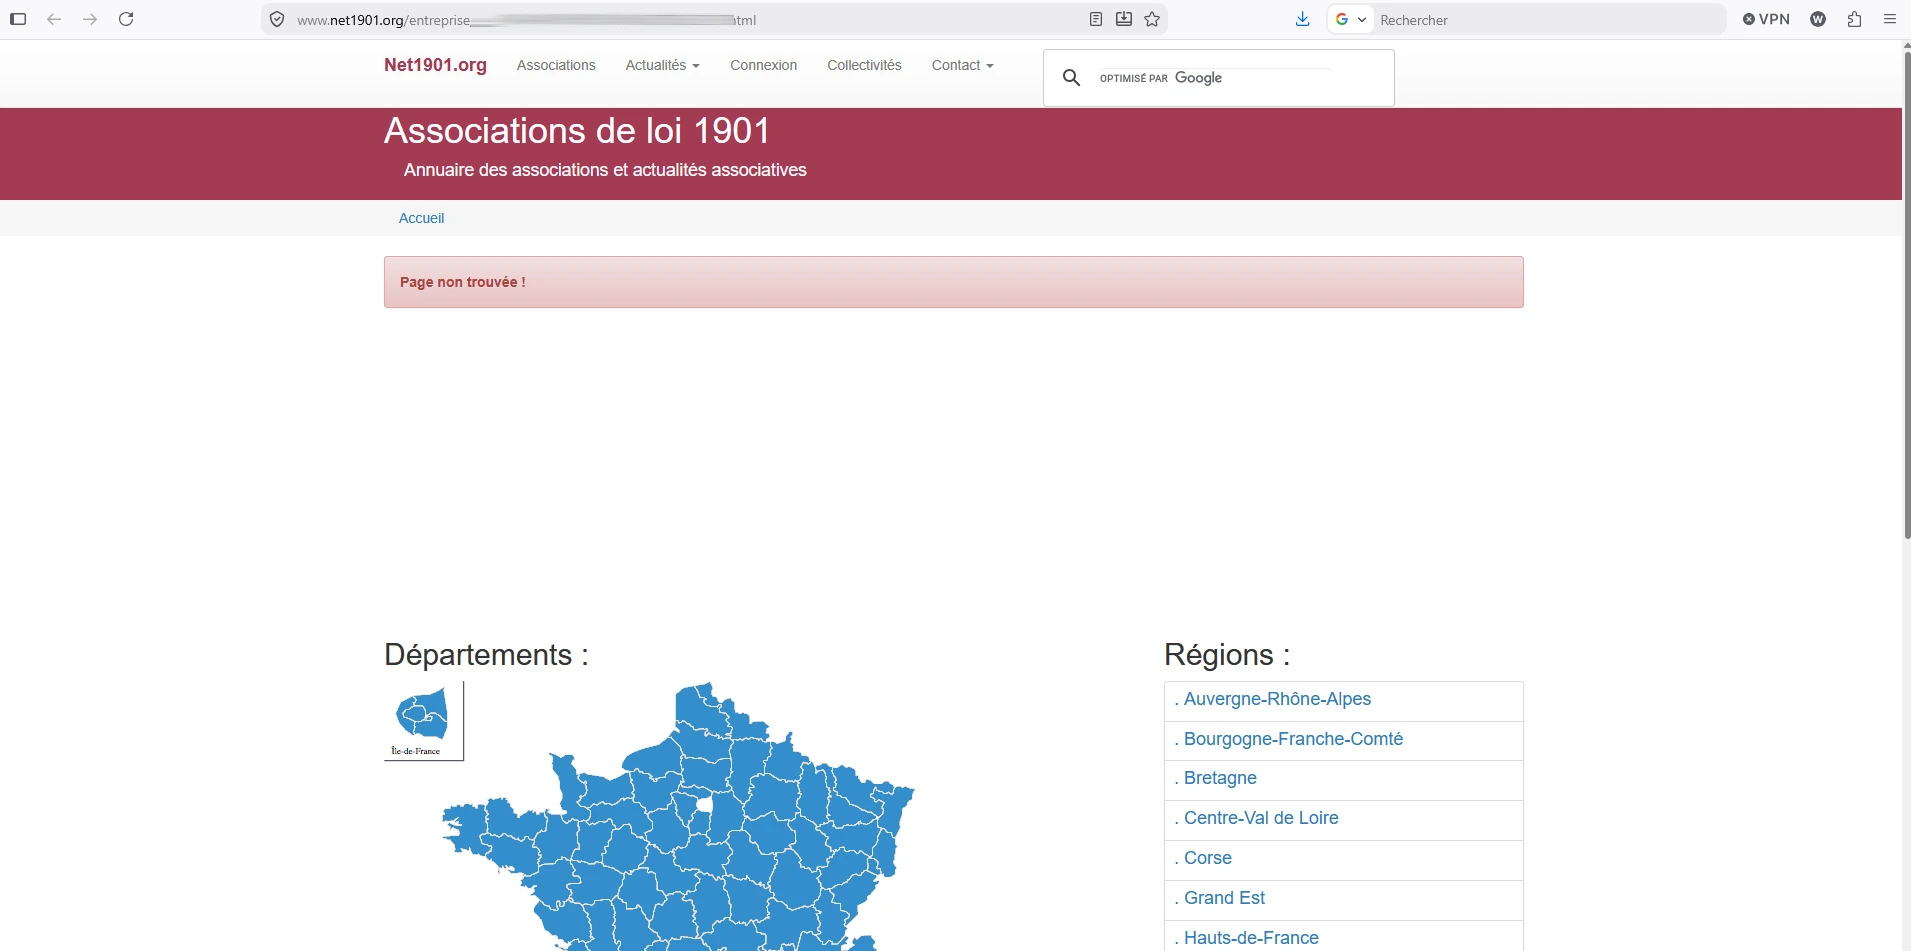The image size is (1911, 951).
Task: Reload the page with the refresh icon
Action: (126, 19)
